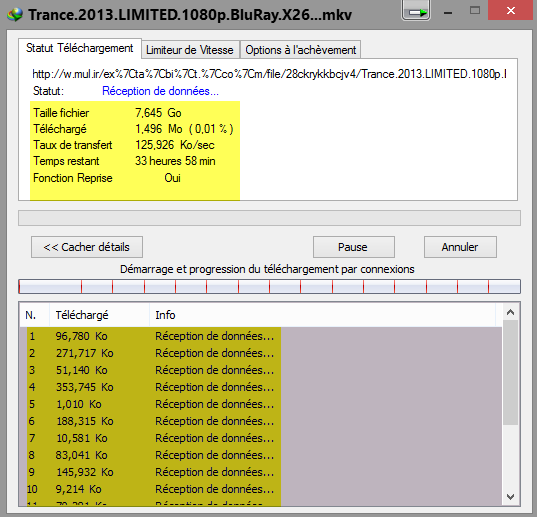Click the Cacher détails button
Screen dimensions: 537x517
click(87, 247)
